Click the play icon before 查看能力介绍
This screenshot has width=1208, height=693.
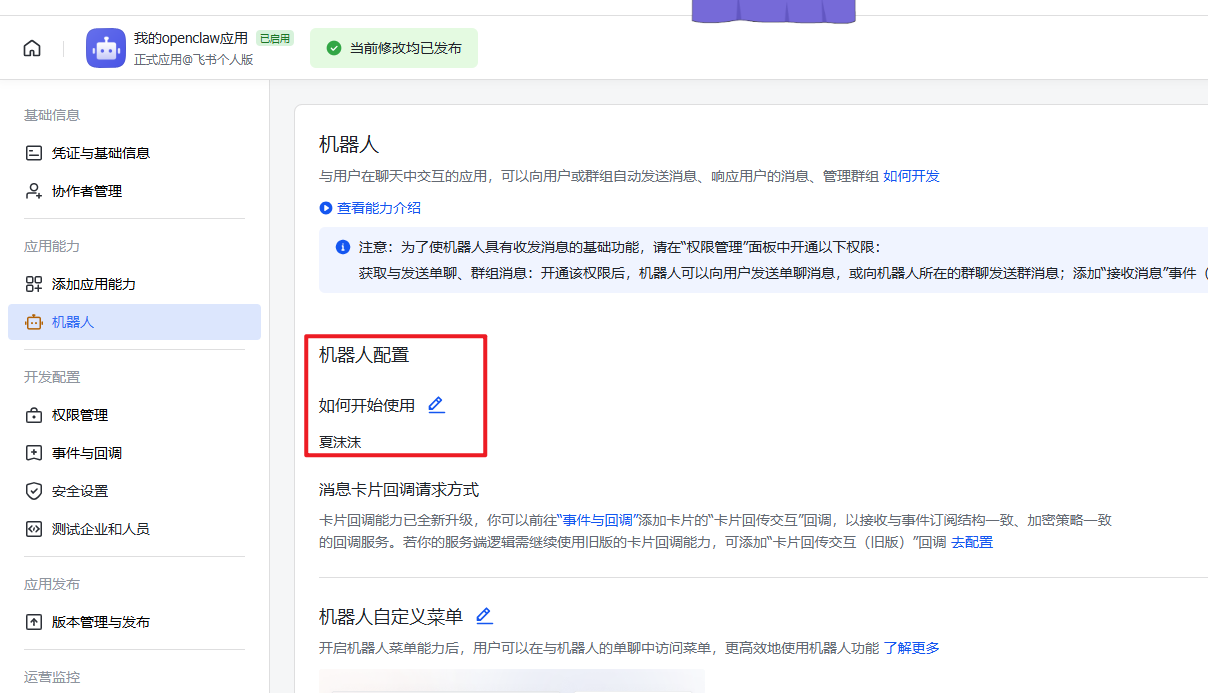(325, 208)
